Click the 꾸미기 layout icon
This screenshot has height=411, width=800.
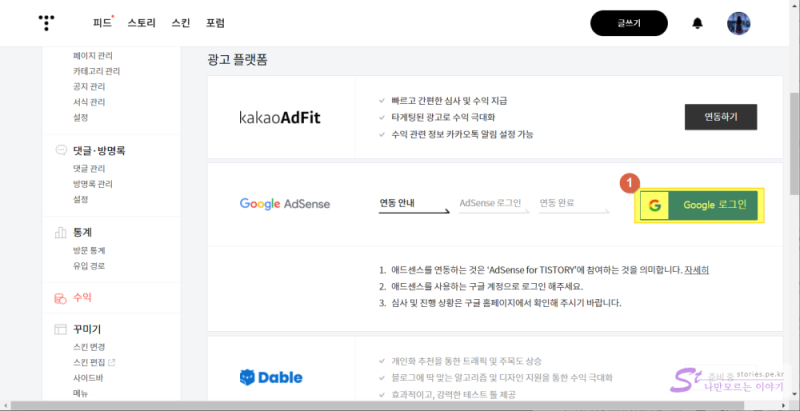coord(61,329)
